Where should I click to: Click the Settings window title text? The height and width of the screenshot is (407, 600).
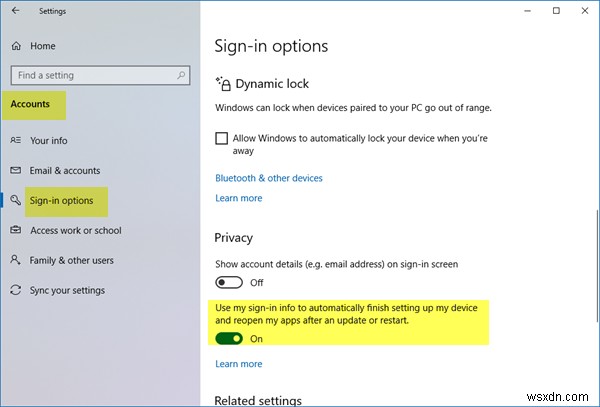click(52, 11)
